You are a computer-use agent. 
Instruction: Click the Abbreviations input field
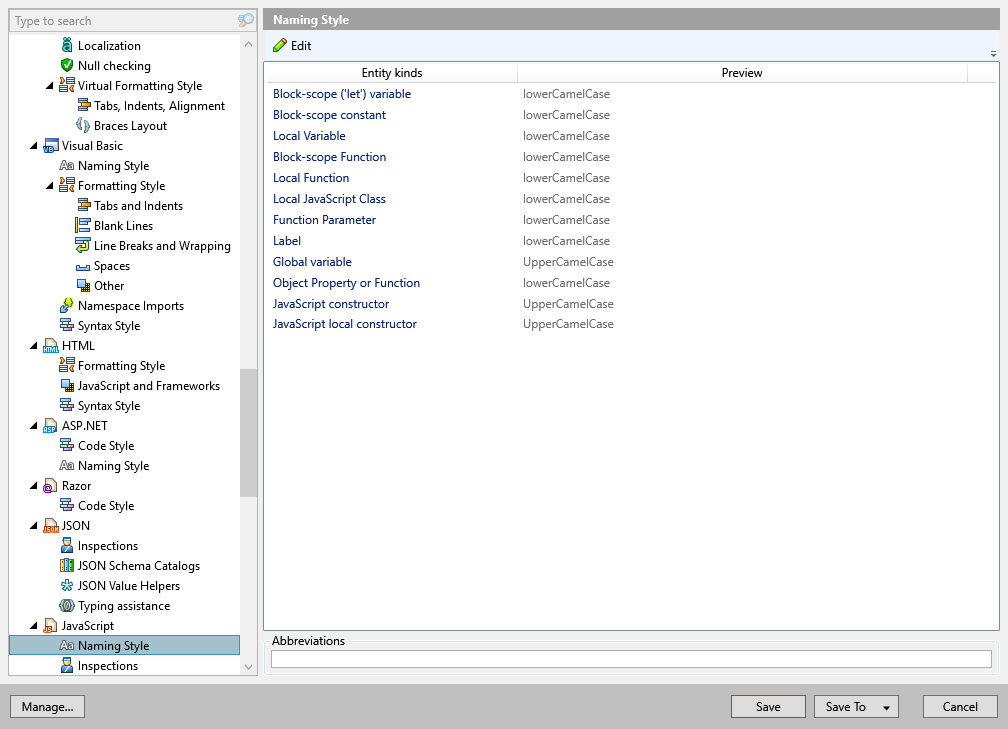(x=630, y=659)
